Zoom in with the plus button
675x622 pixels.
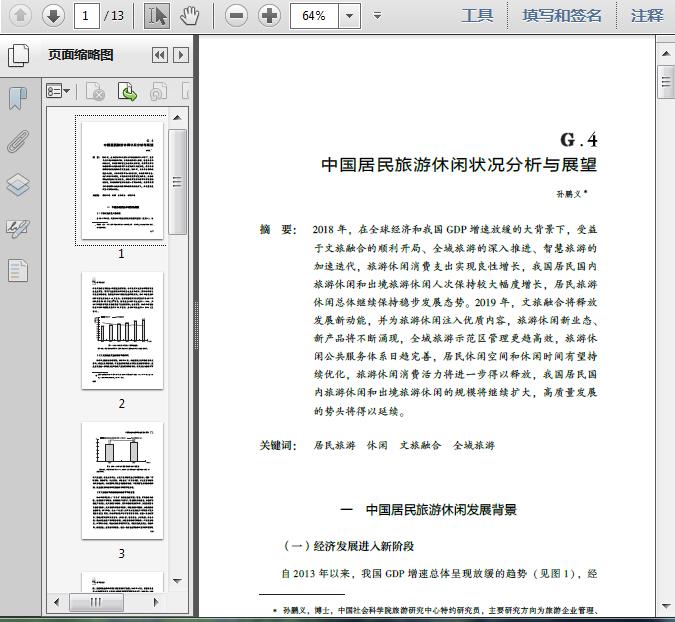coord(269,16)
